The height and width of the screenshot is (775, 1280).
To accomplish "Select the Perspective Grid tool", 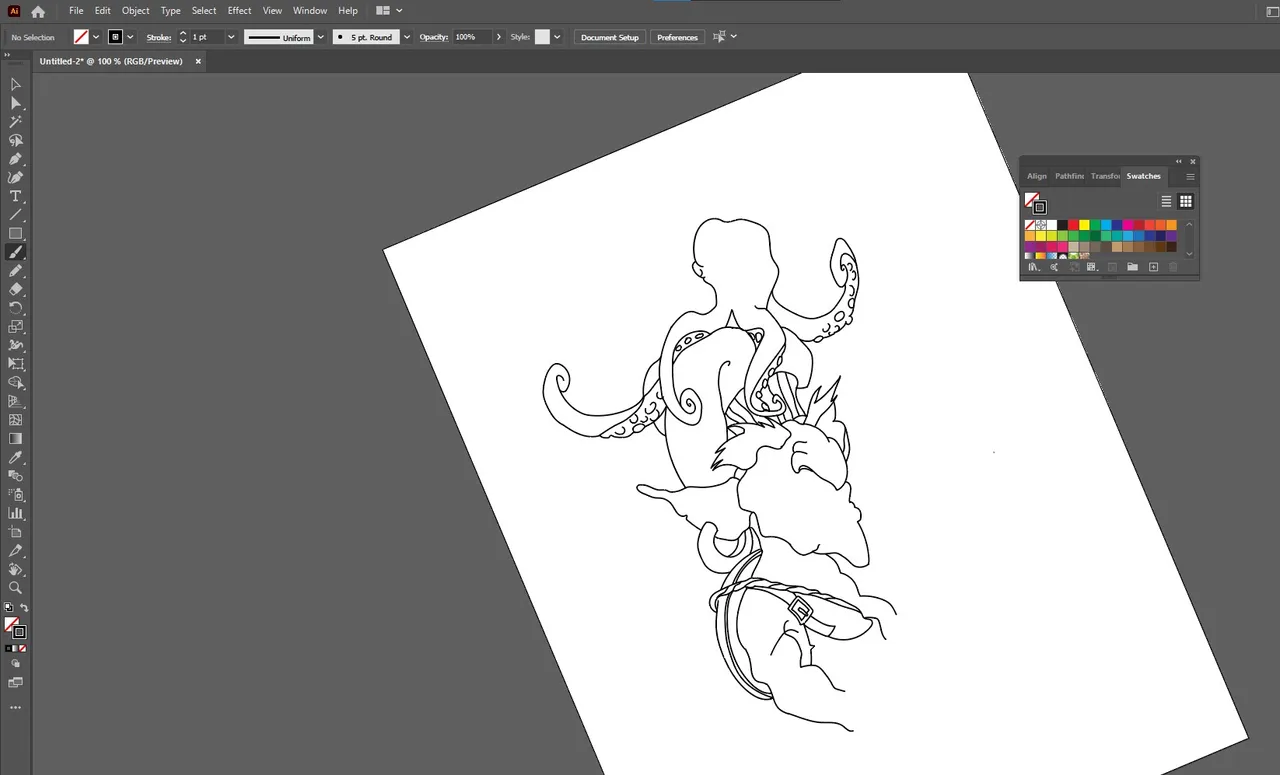I will point(16,401).
